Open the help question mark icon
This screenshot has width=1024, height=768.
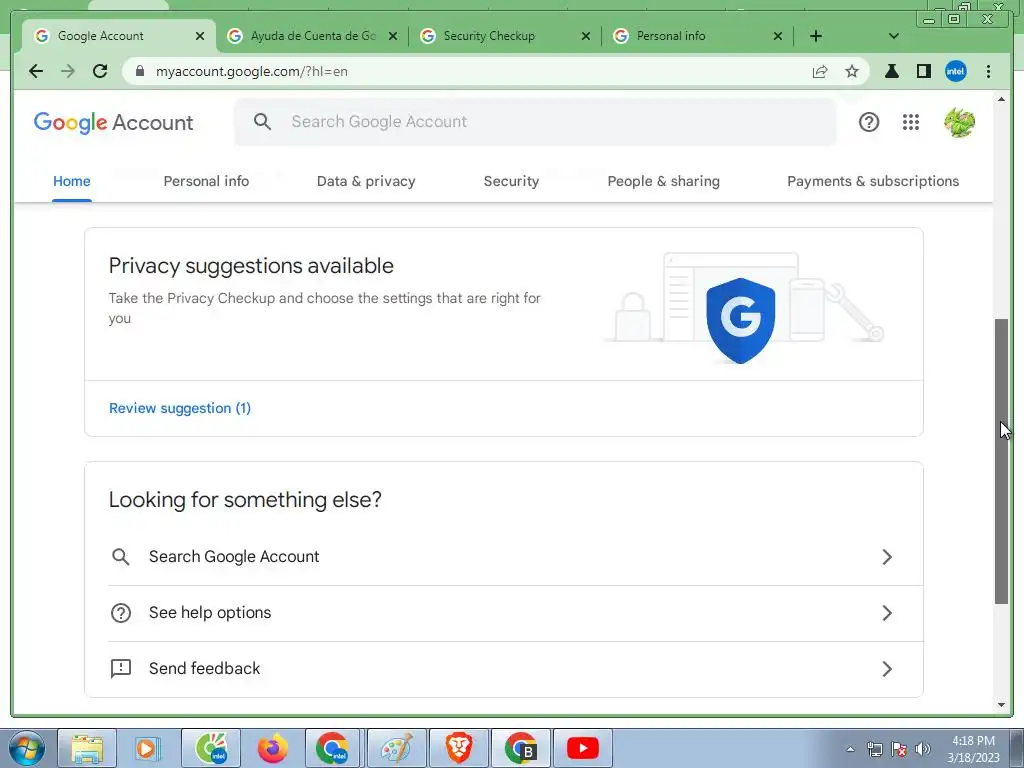point(869,122)
